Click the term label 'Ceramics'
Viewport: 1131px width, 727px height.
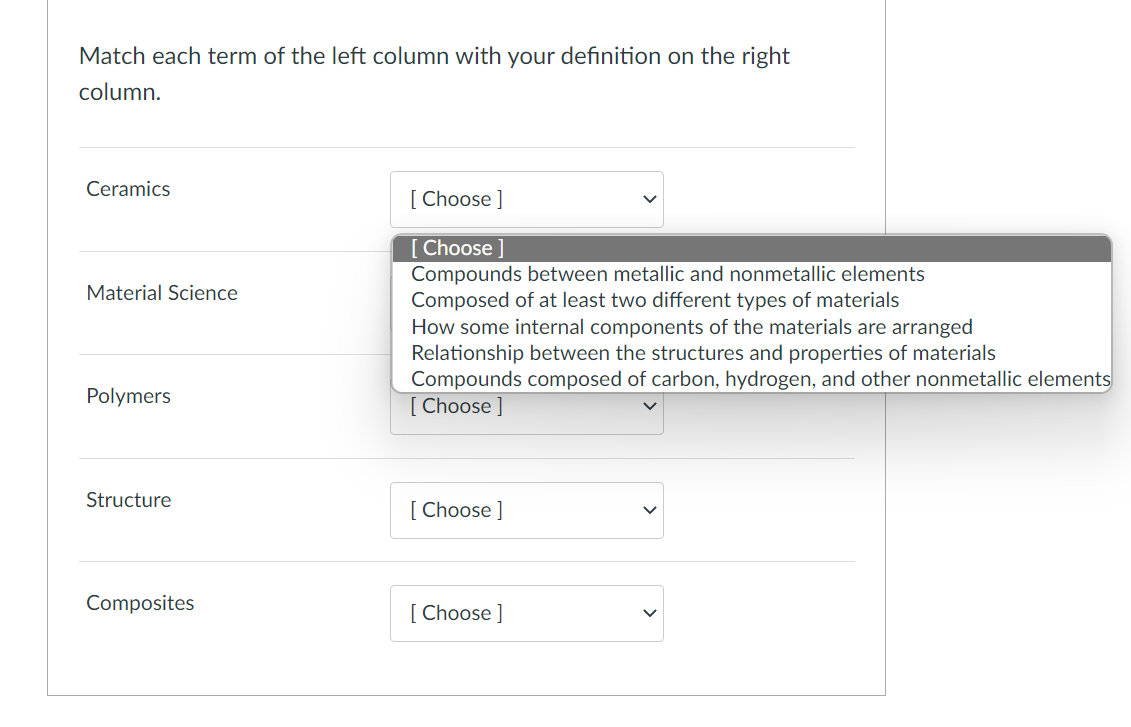click(x=128, y=188)
